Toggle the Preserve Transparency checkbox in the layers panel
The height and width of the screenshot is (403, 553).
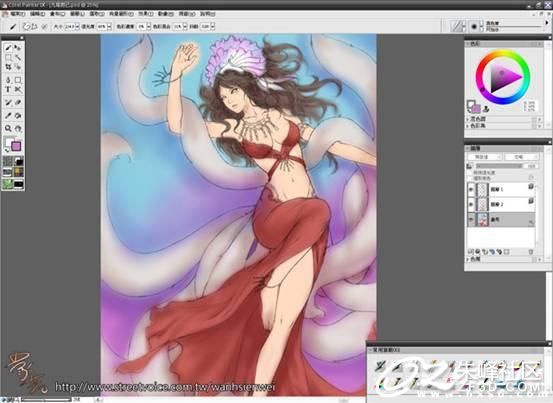click(470, 173)
